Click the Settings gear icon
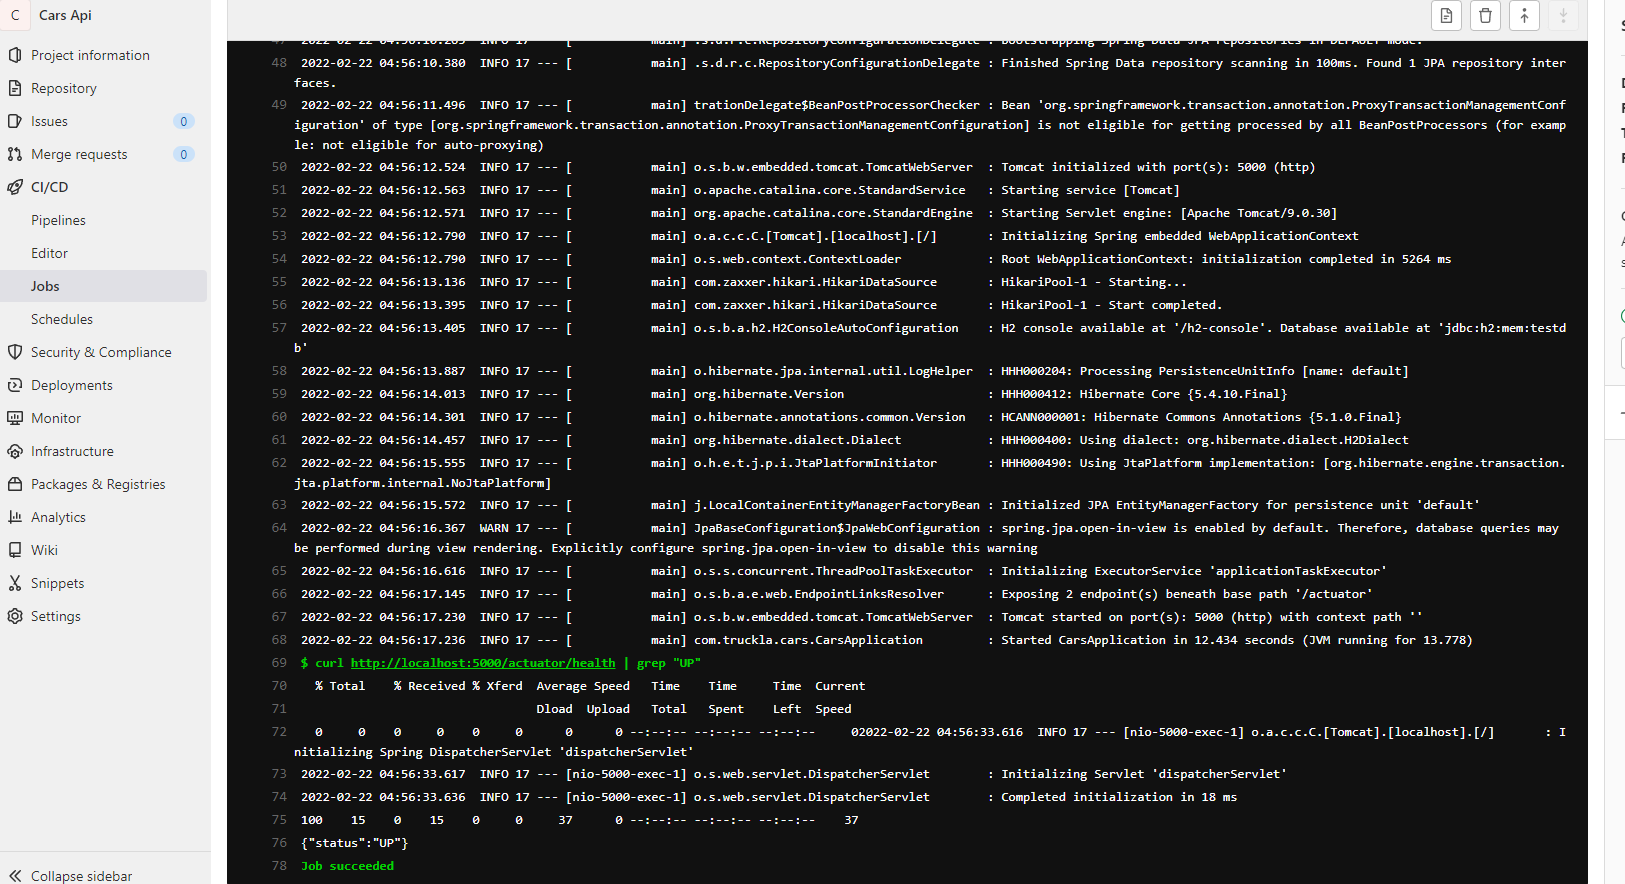 tap(15, 616)
